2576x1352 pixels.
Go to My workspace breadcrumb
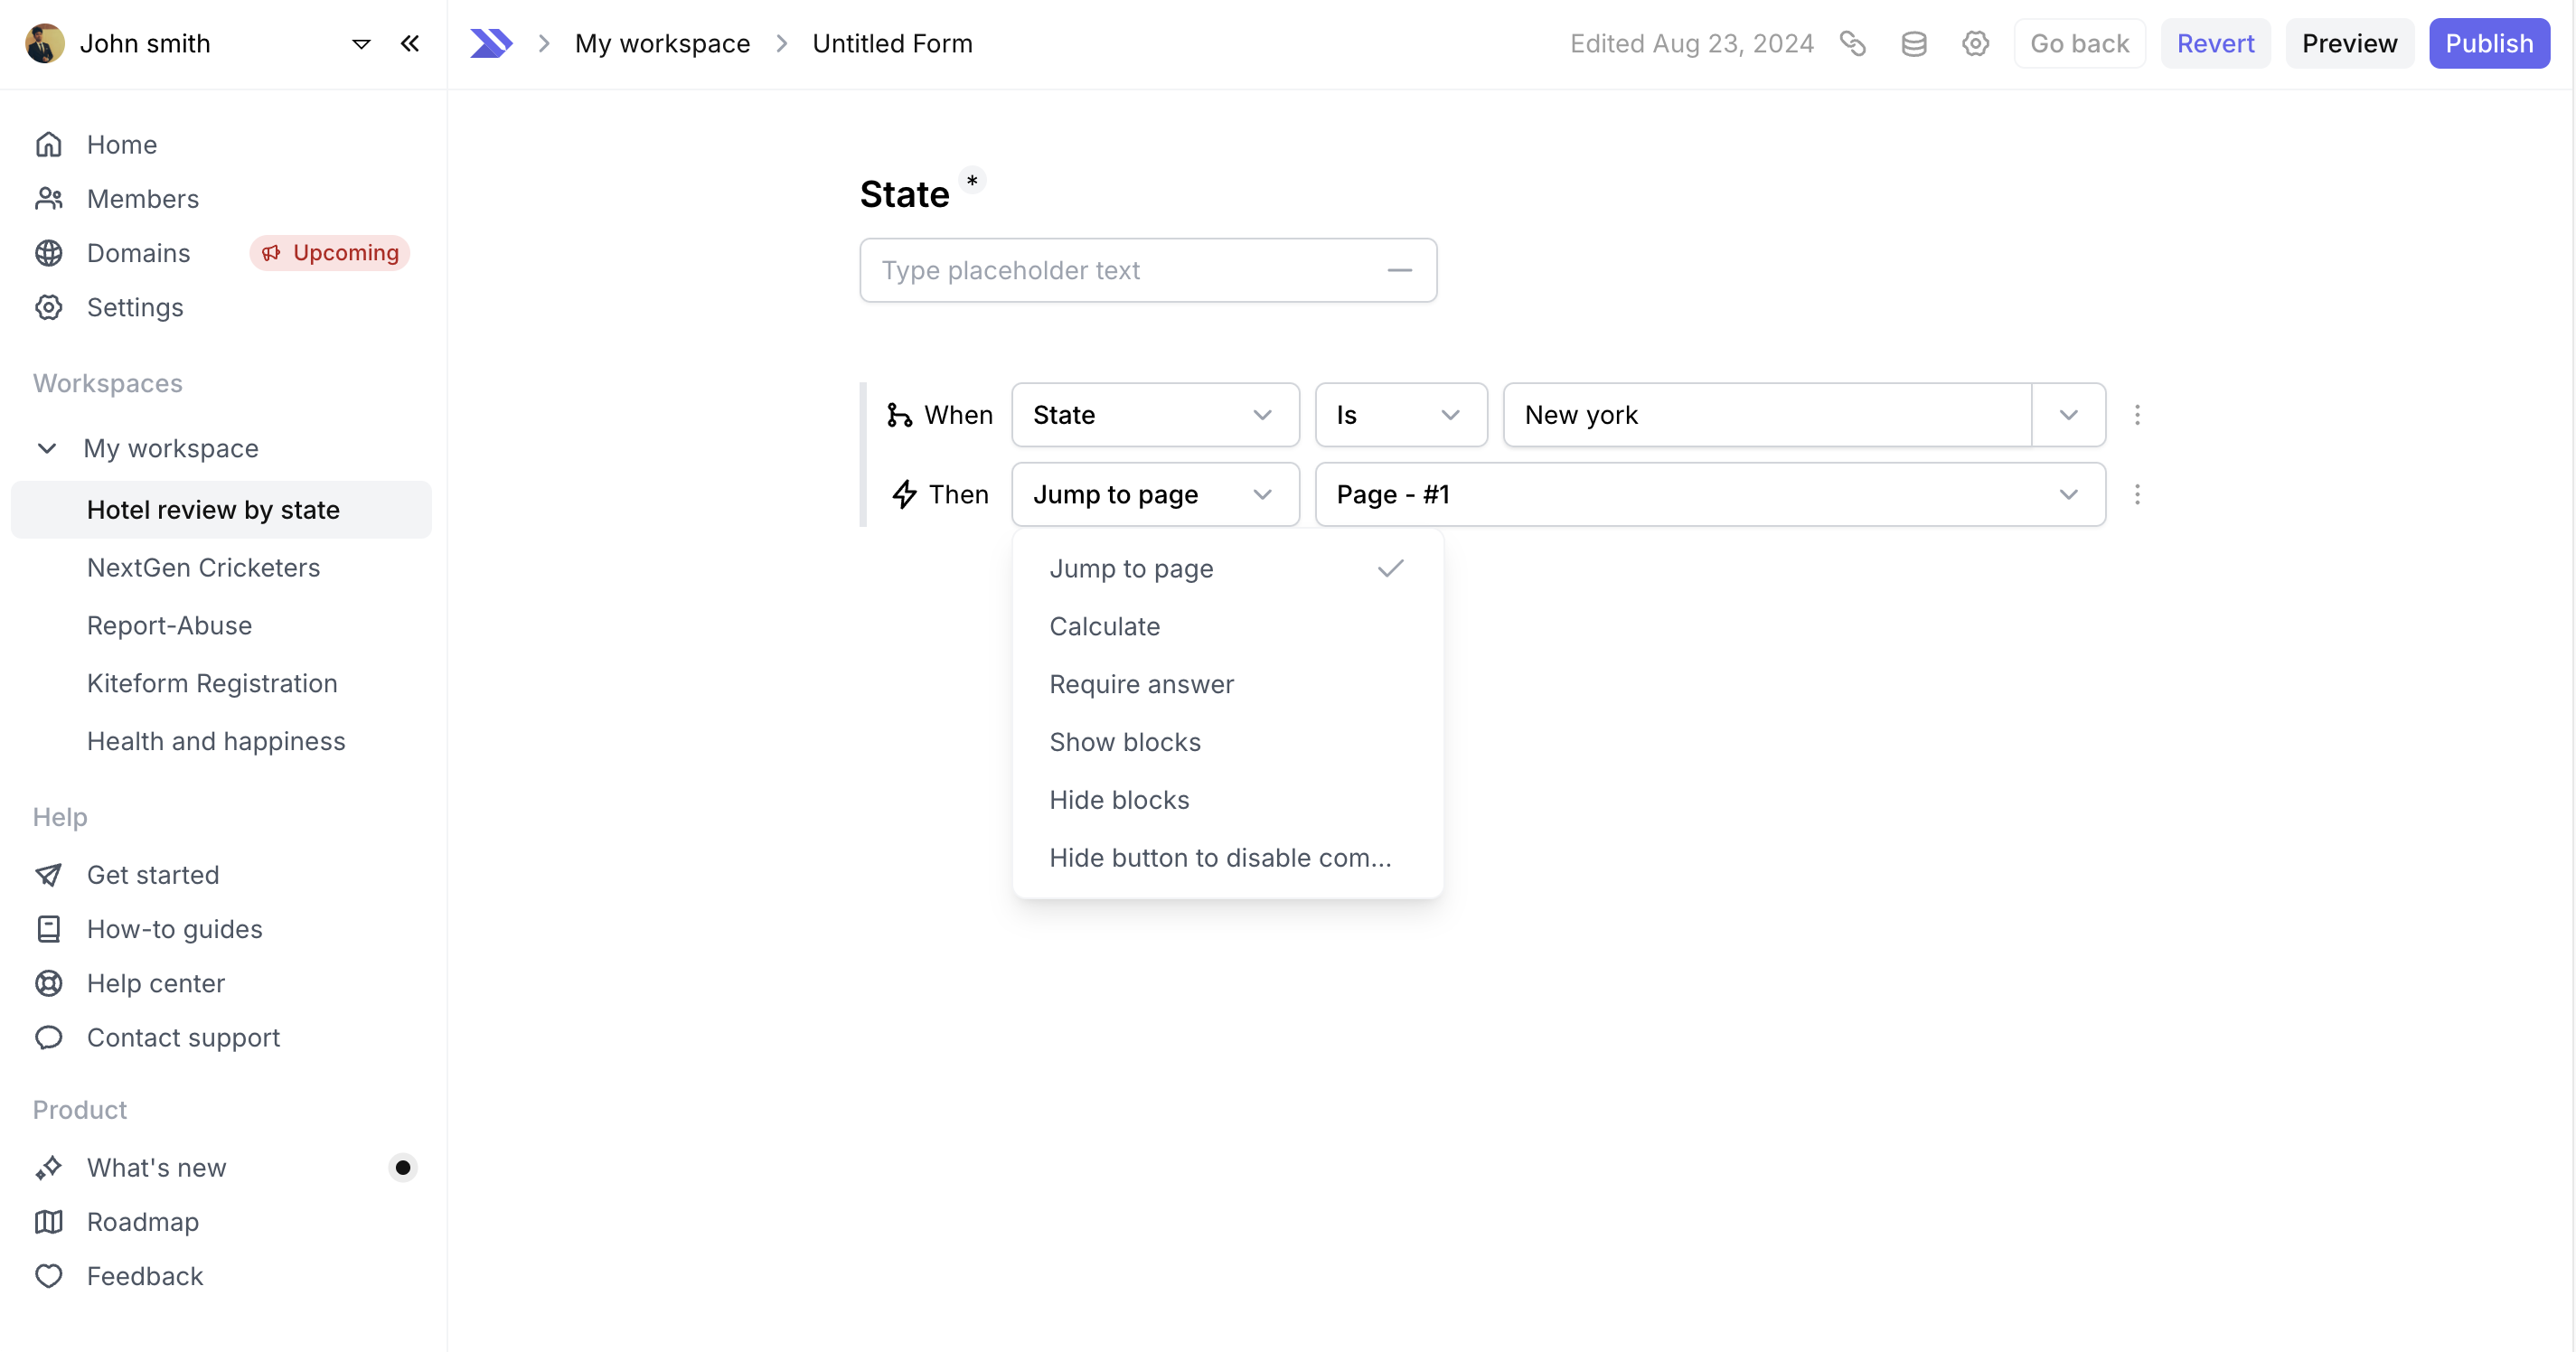click(662, 44)
